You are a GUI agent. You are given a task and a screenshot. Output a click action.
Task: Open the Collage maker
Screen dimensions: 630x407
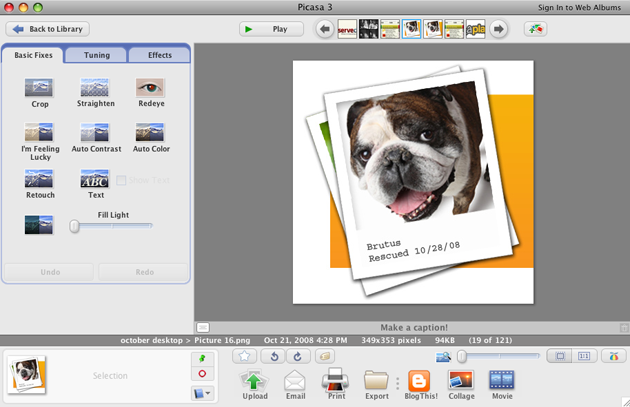[461, 380]
